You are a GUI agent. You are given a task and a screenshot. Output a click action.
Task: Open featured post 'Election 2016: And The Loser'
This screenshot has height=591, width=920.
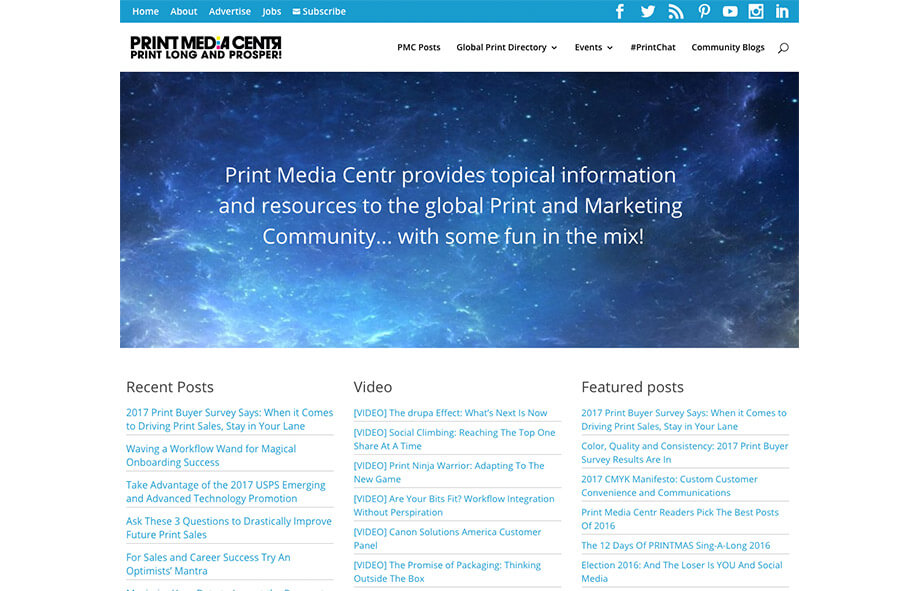tap(682, 572)
